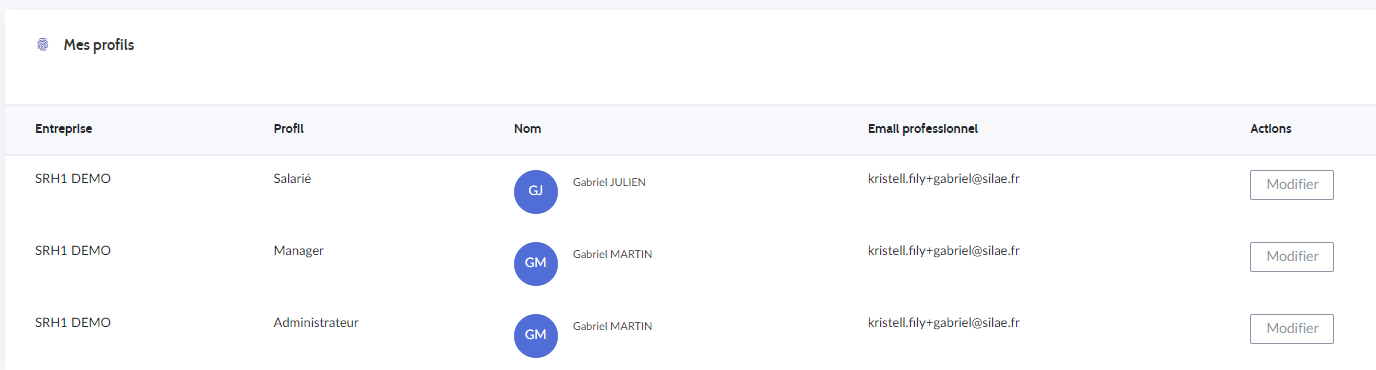Select Gabriel MARTIN in the Manager row
The height and width of the screenshot is (370, 1376).
tap(612, 254)
